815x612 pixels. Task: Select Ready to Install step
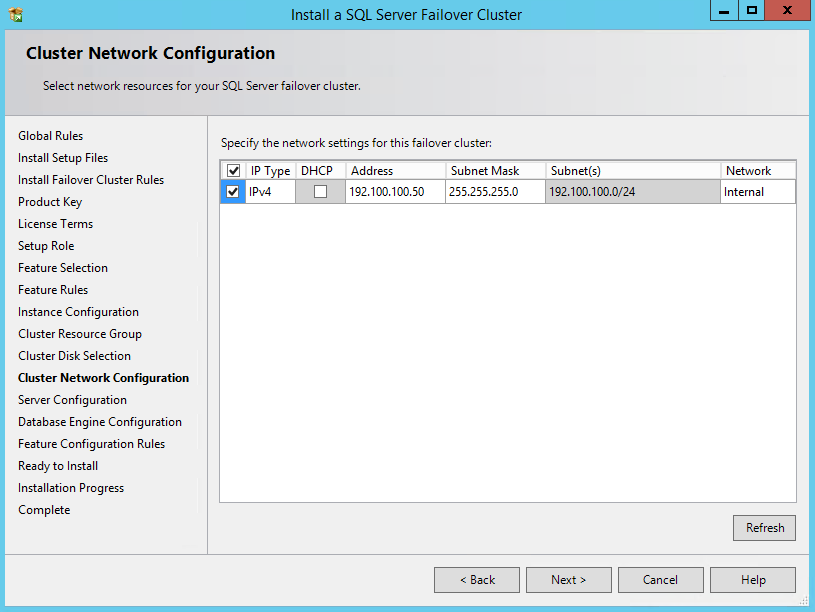click(x=58, y=466)
